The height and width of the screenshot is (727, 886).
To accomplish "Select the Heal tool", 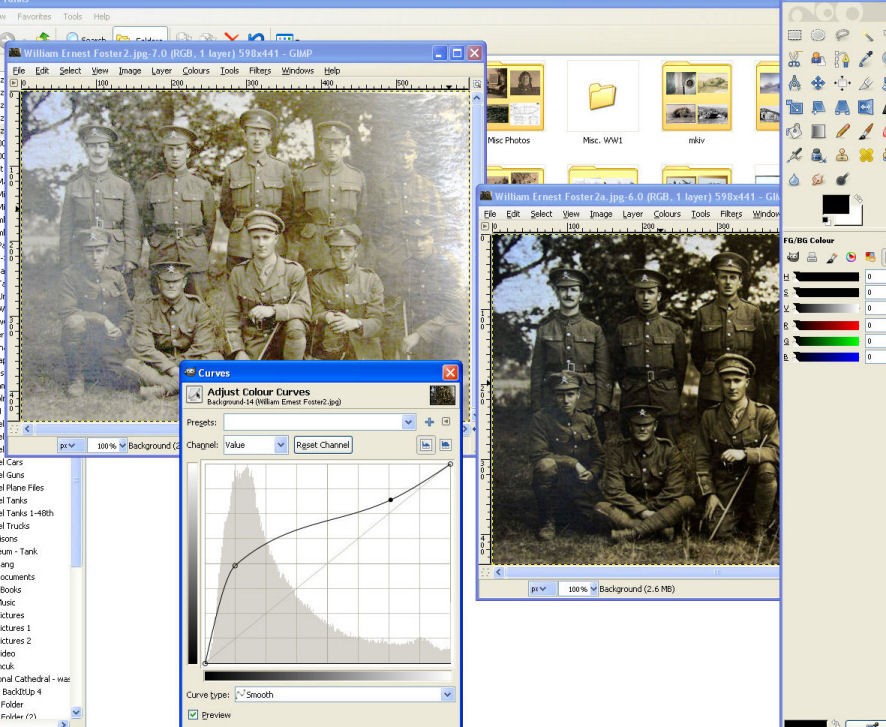I will tap(868, 155).
